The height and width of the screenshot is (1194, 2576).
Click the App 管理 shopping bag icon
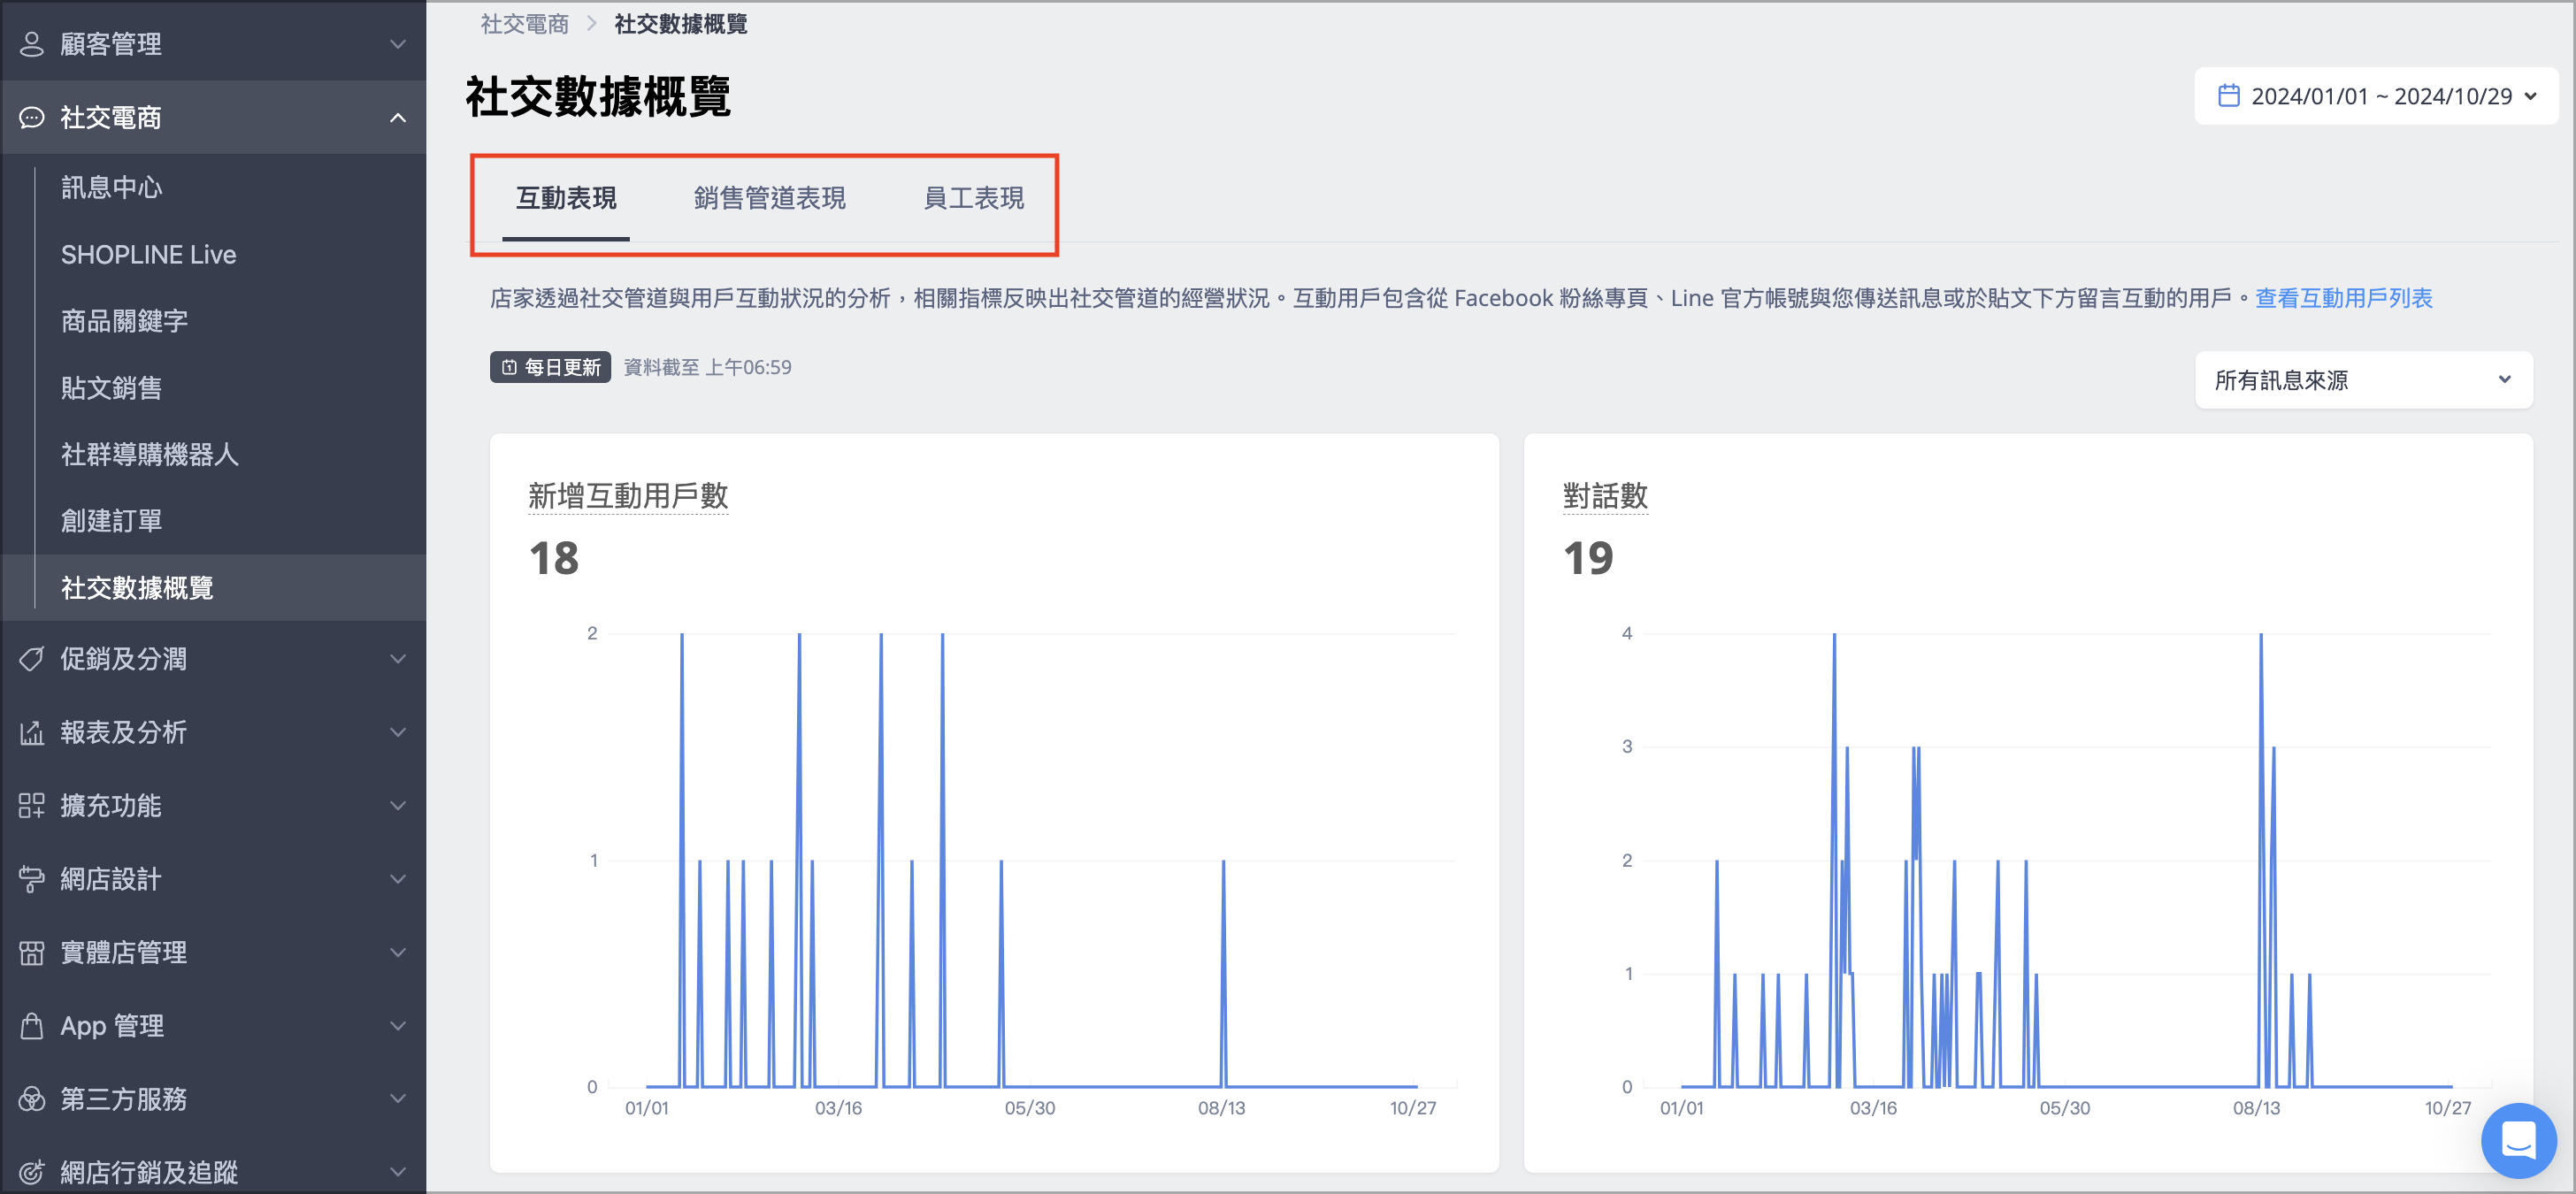pyautogui.click(x=32, y=1026)
